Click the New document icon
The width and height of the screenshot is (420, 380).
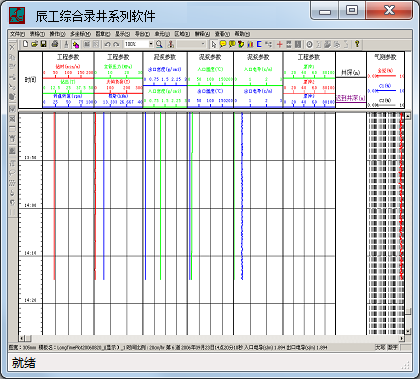[x=25, y=44]
